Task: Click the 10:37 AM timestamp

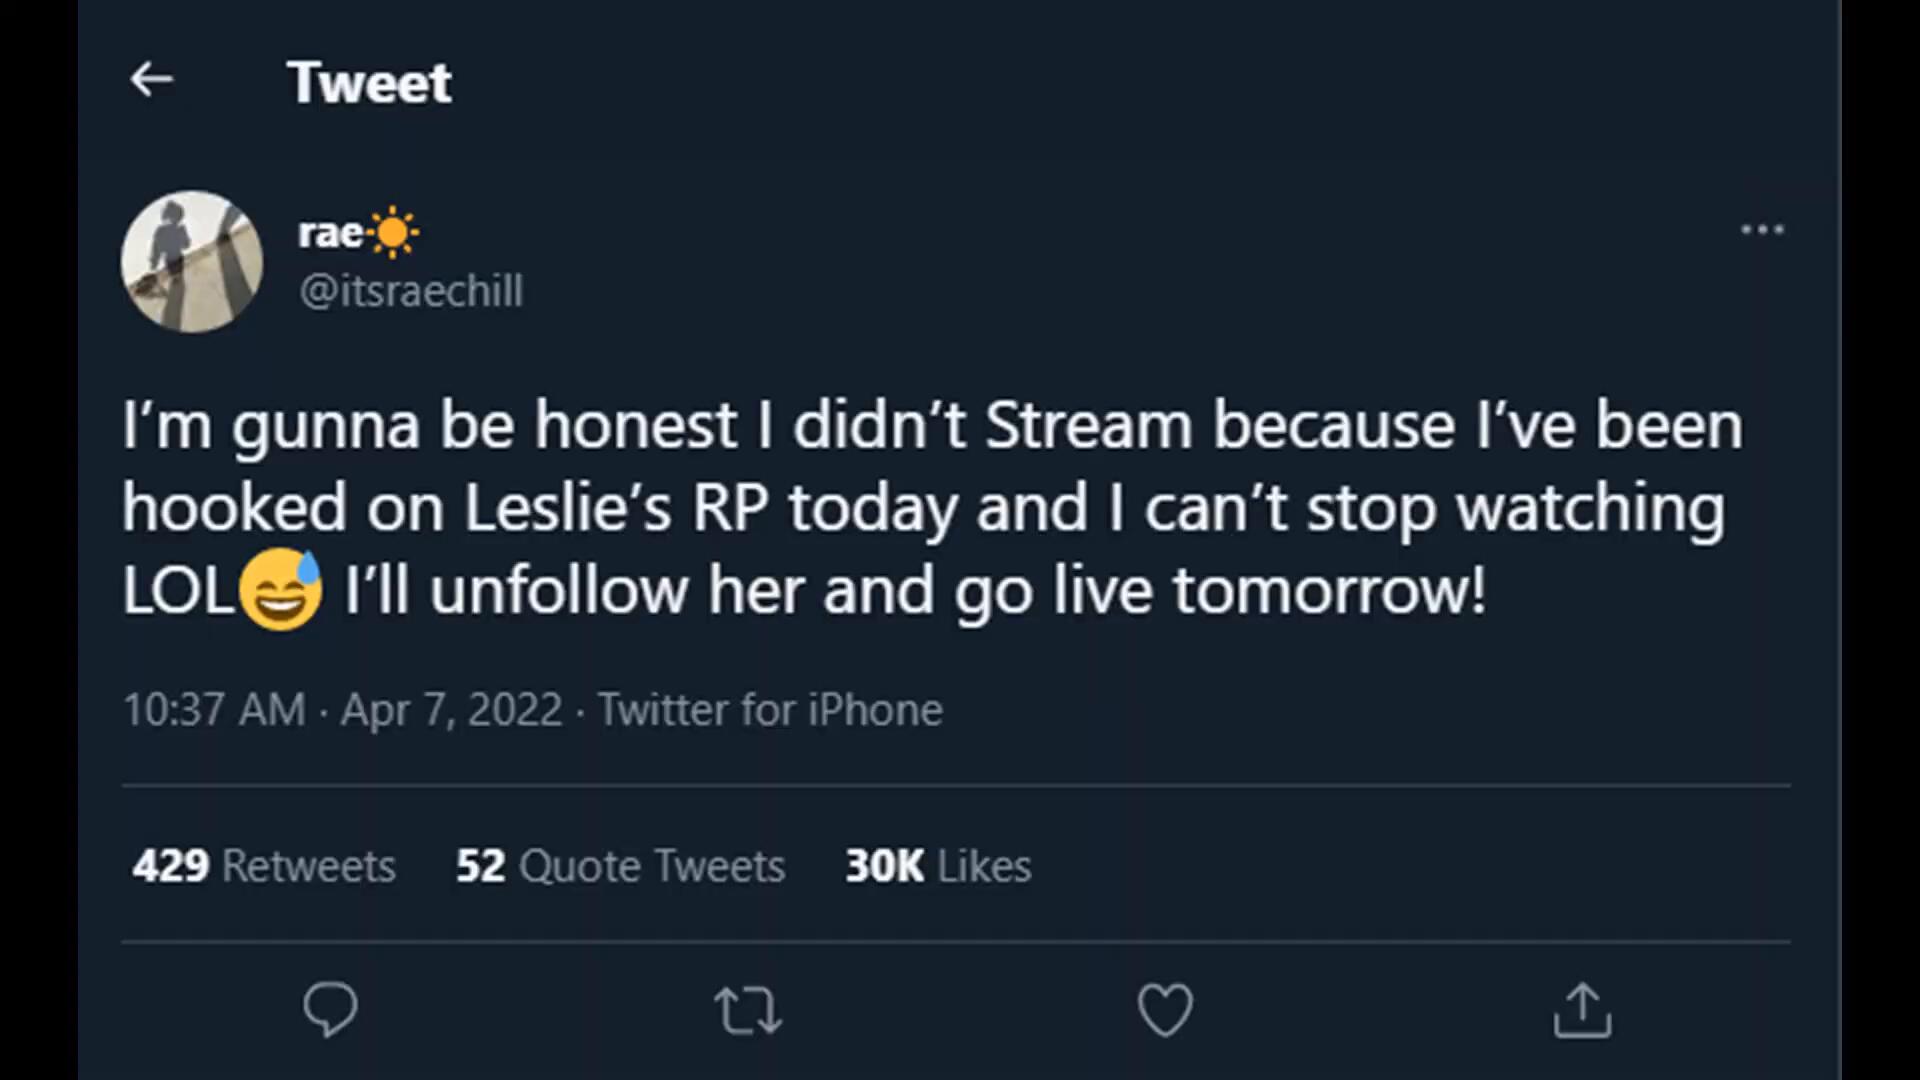Action: (x=214, y=710)
